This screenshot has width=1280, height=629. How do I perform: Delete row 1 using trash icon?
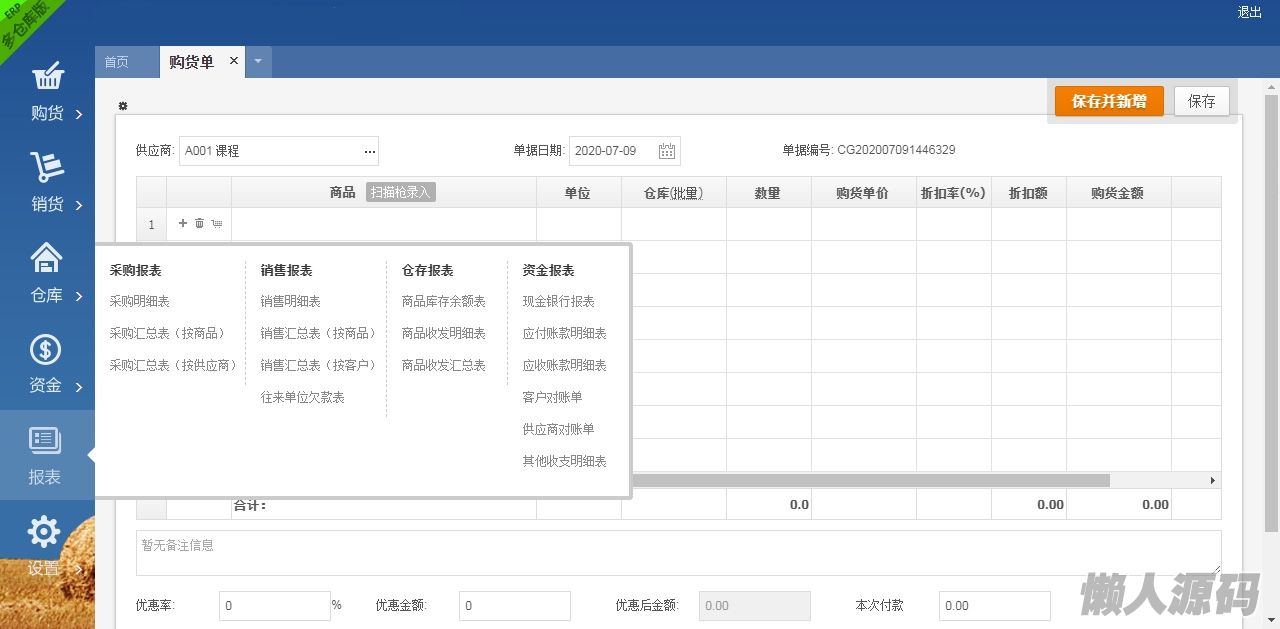pyautogui.click(x=199, y=224)
